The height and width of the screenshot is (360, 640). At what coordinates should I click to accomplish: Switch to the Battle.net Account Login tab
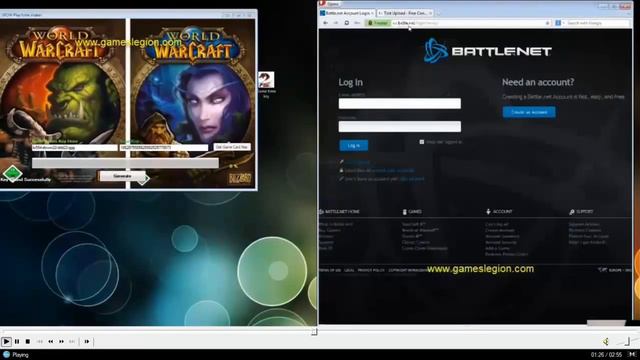click(347, 13)
